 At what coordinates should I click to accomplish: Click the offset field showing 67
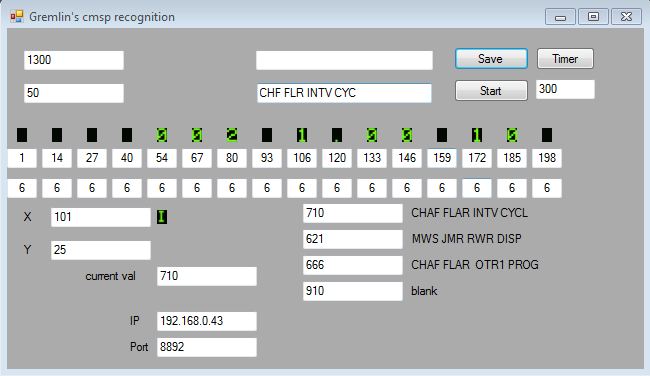click(x=197, y=158)
